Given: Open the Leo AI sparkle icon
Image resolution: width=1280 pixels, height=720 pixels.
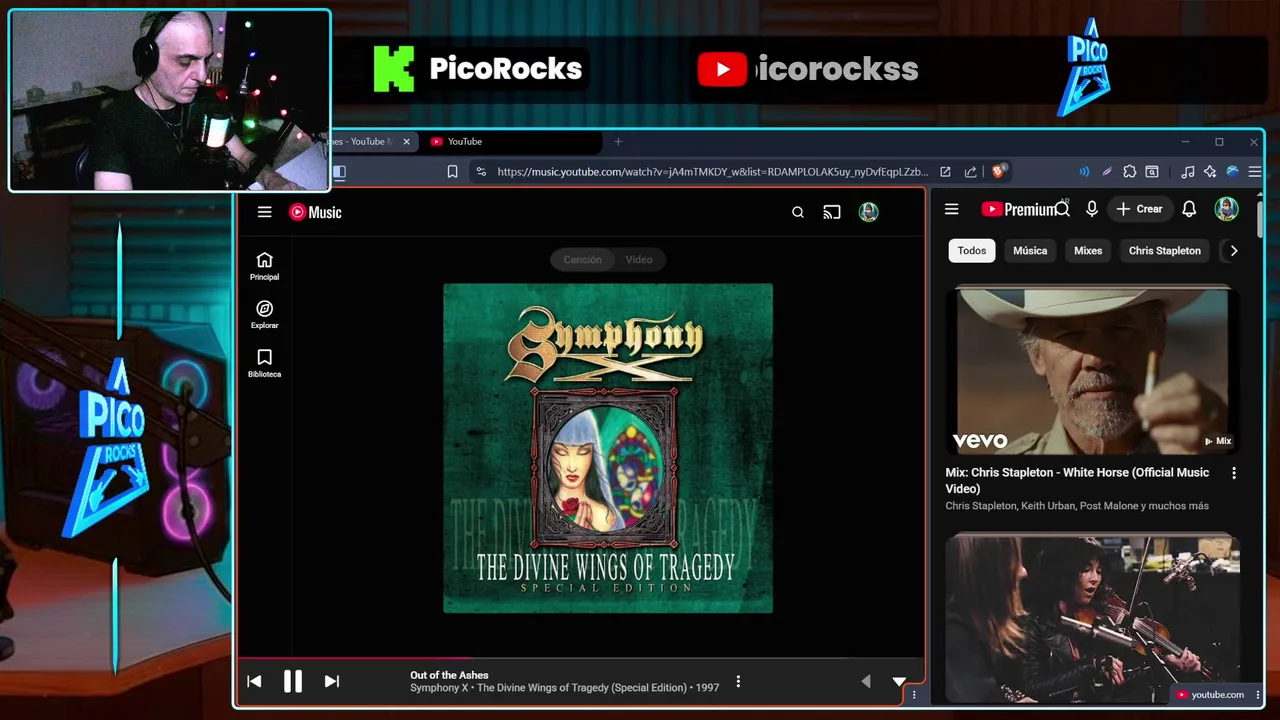Looking at the screenshot, I should pyautogui.click(x=1210, y=172).
